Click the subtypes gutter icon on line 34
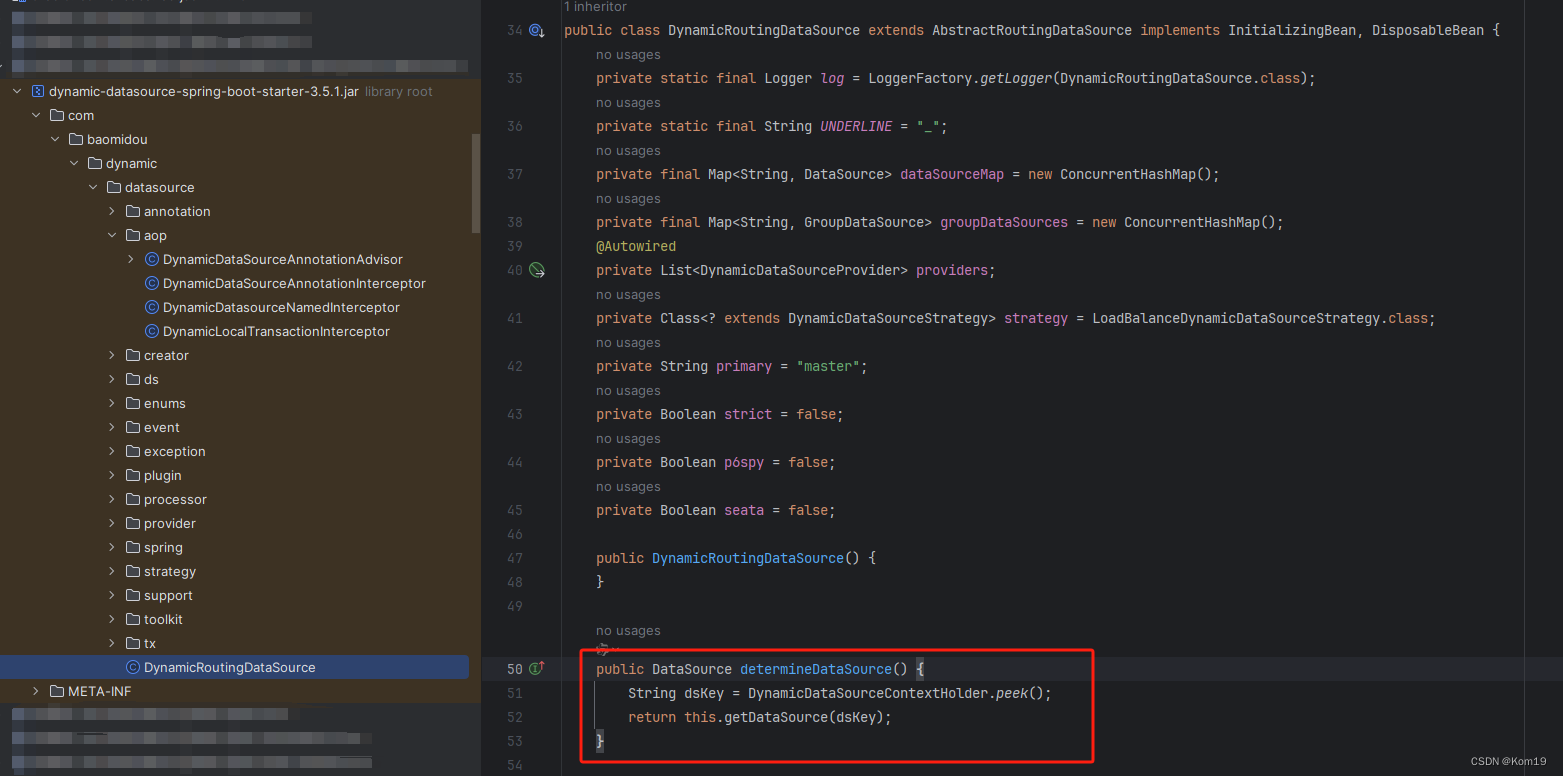Image resolution: width=1563 pixels, height=776 pixels. click(x=537, y=30)
